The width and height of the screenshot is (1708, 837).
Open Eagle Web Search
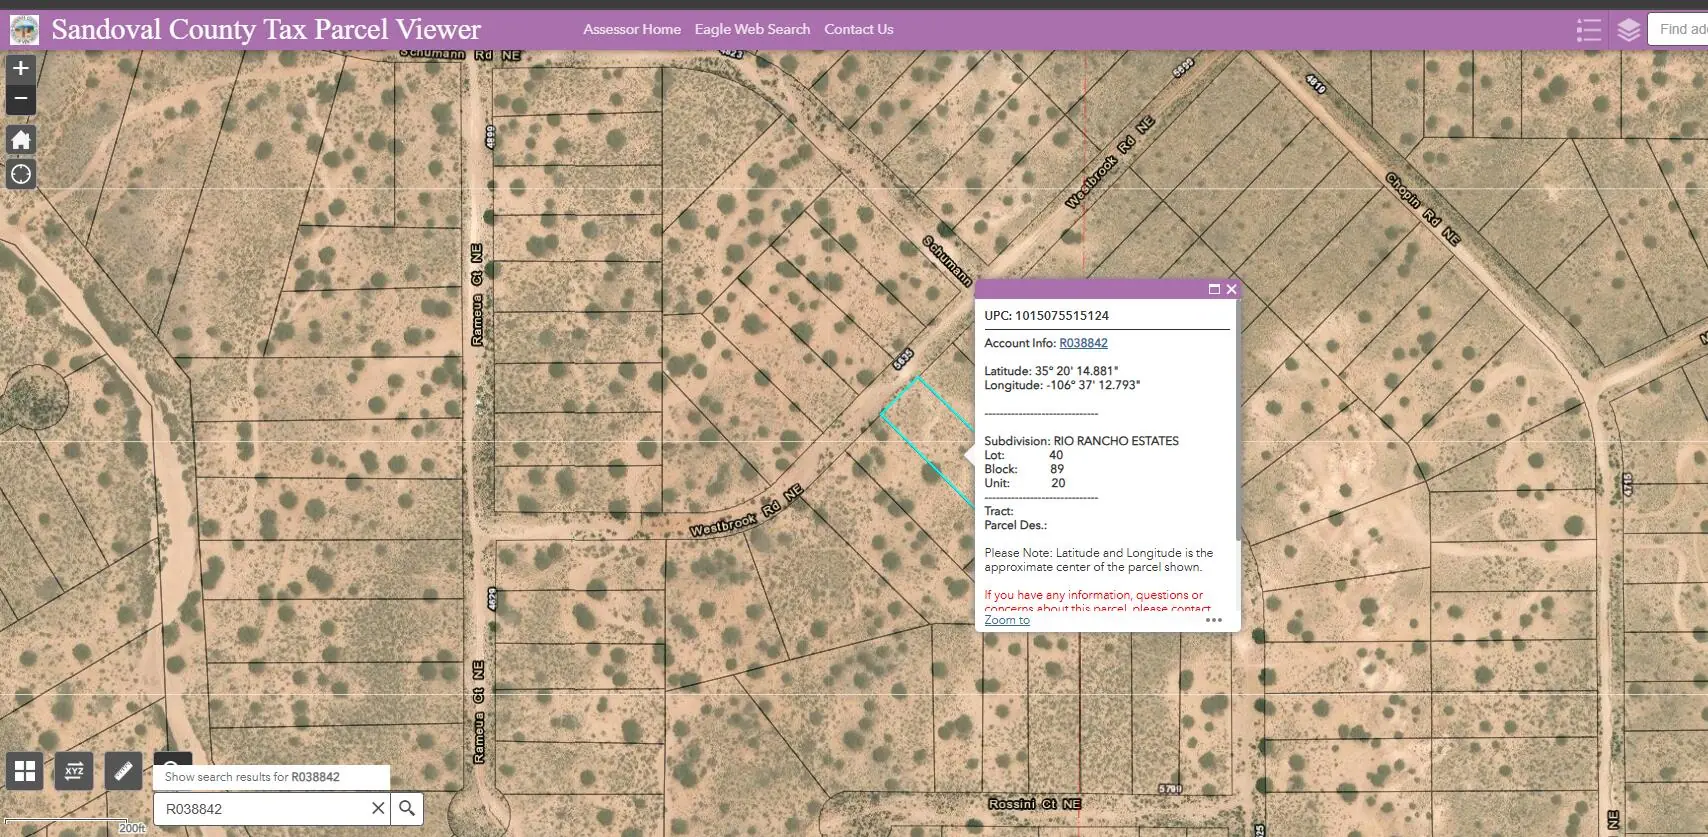tap(752, 30)
